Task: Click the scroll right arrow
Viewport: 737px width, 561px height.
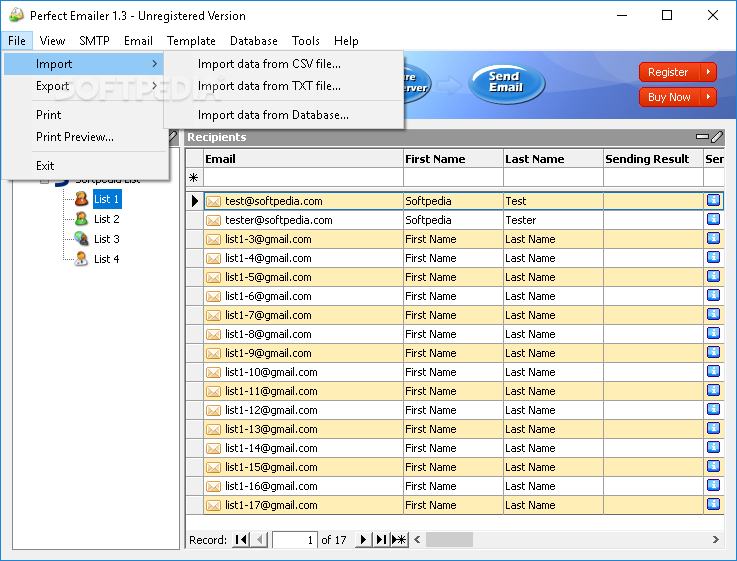Action: pos(715,539)
